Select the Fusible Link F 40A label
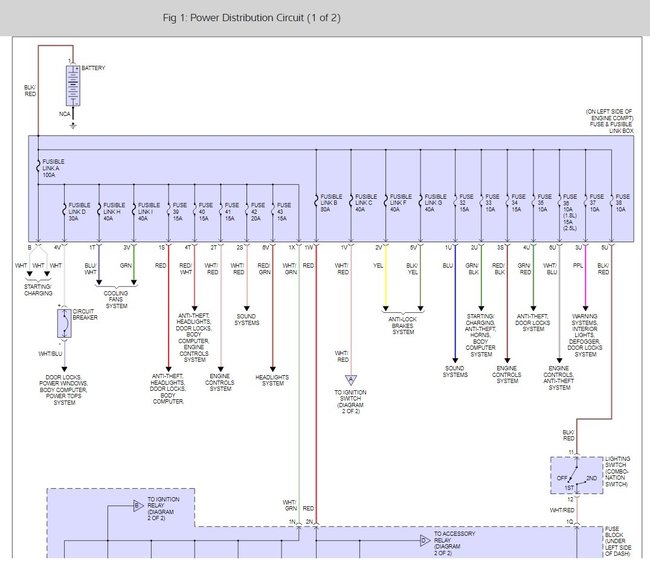 pos(400,203)
